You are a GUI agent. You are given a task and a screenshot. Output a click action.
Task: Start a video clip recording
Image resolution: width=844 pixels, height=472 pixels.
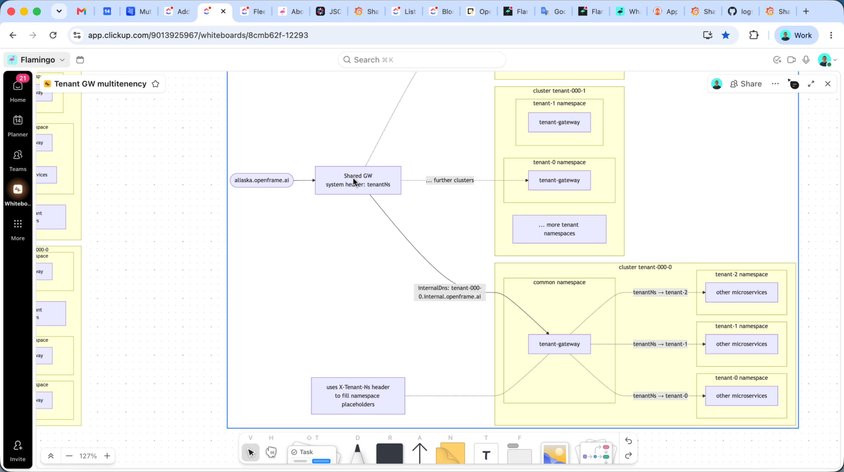791,60
